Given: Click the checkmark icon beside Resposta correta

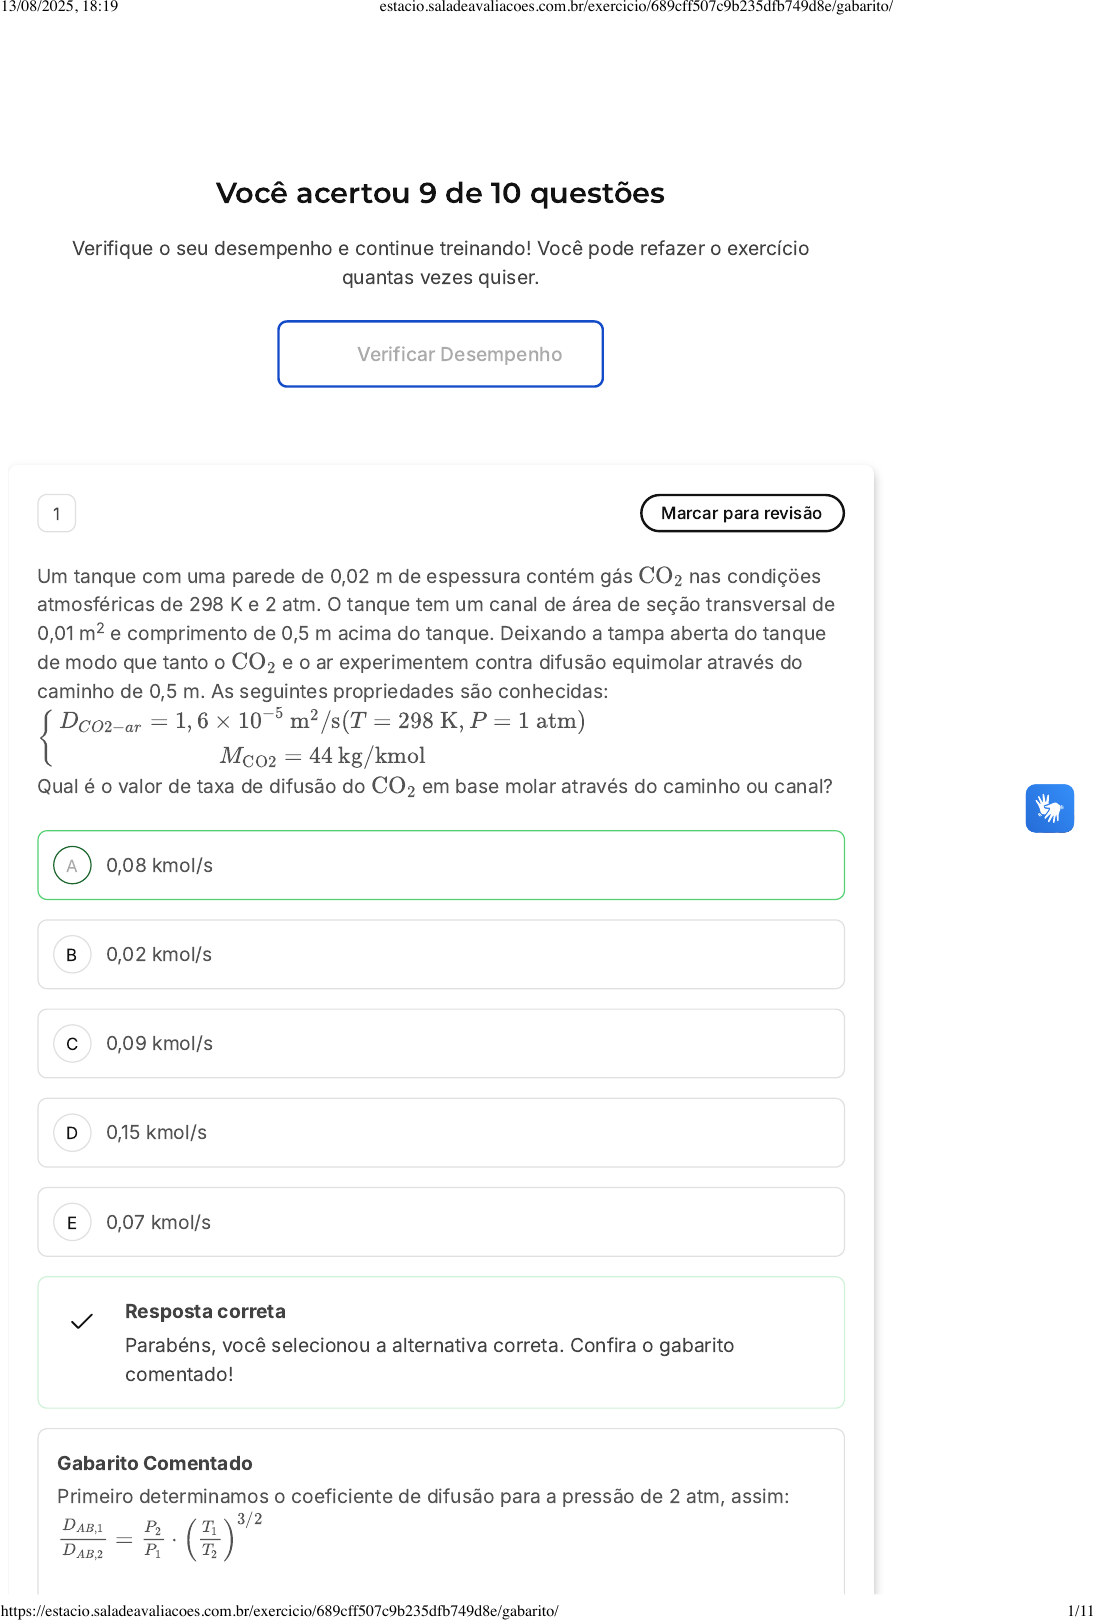Looking at the screenshot, I should coord(82,1321).
